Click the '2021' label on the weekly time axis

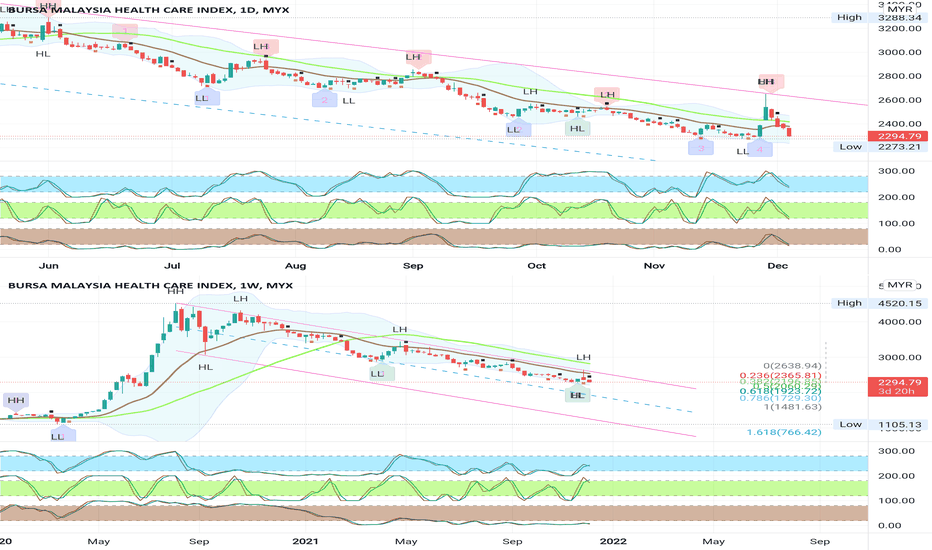(x=306, y=541)
